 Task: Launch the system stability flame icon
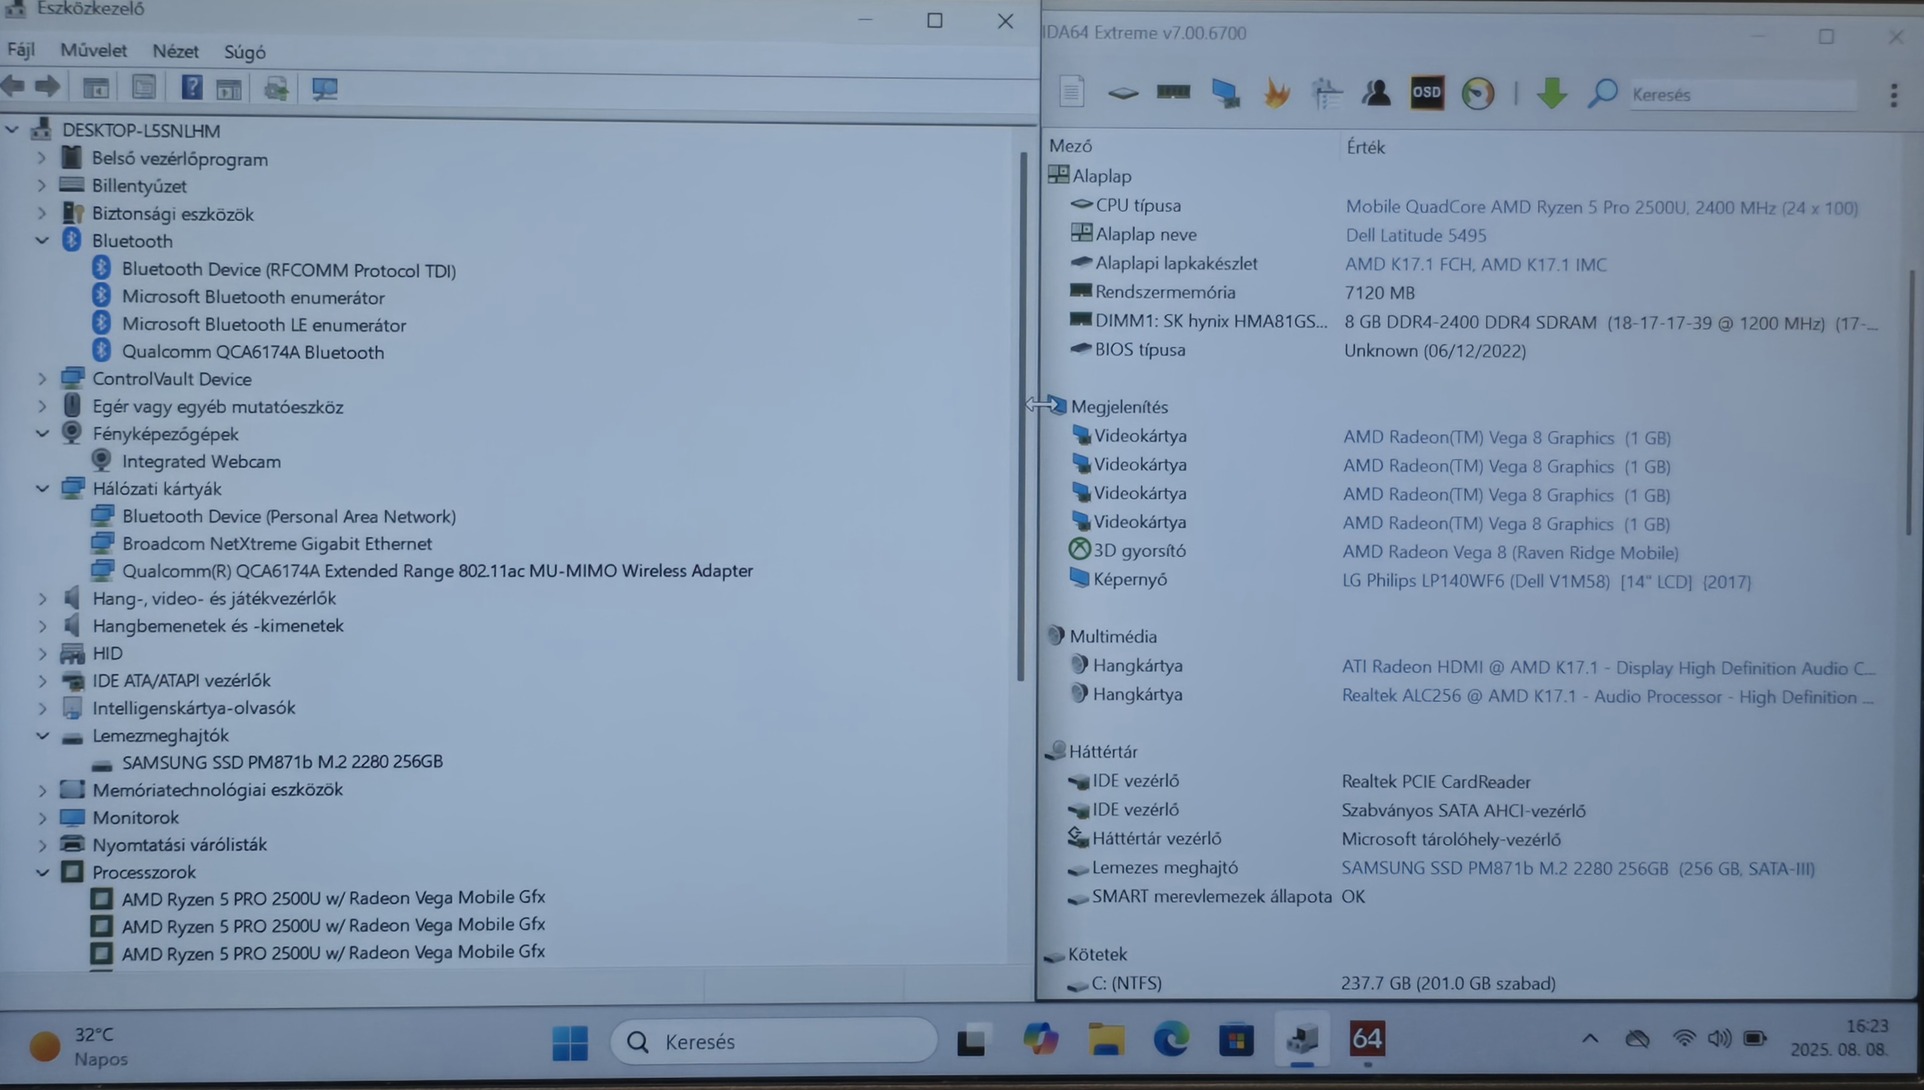1276,93
